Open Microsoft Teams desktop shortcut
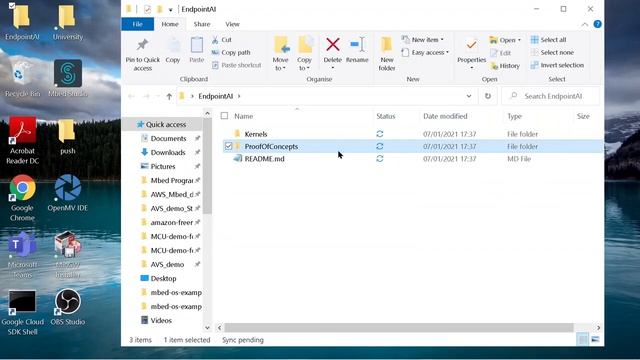This screenshot has width=640, height=360. [x=22, y=255]
